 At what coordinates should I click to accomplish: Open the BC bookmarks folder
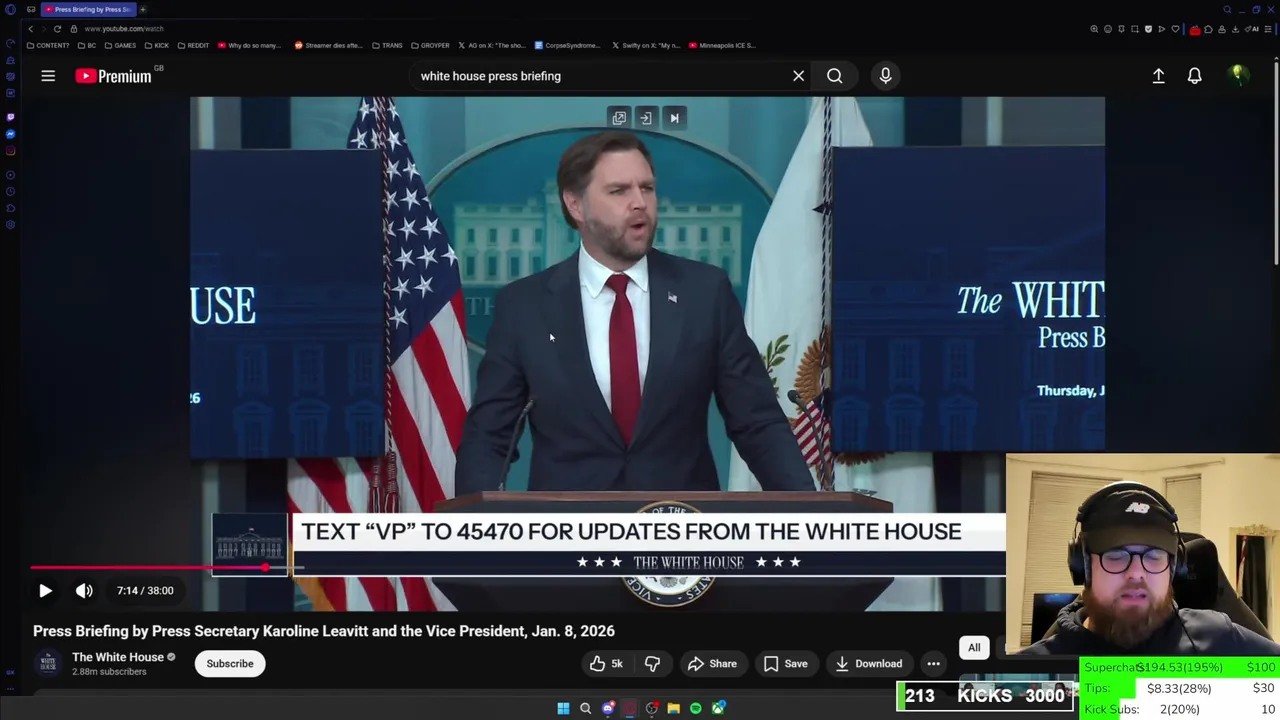coord(88,45)
